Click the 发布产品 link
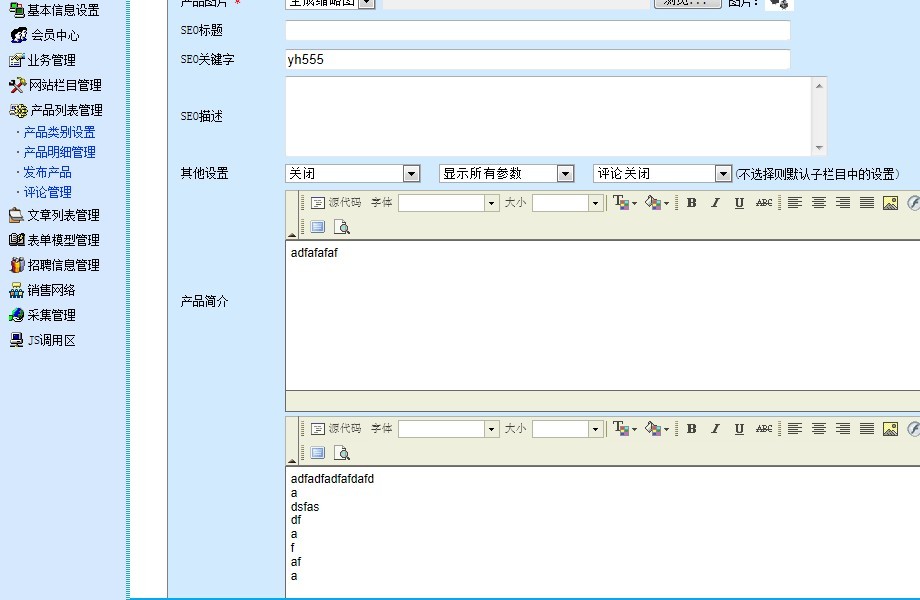920x600 pixels. (47, 172)
